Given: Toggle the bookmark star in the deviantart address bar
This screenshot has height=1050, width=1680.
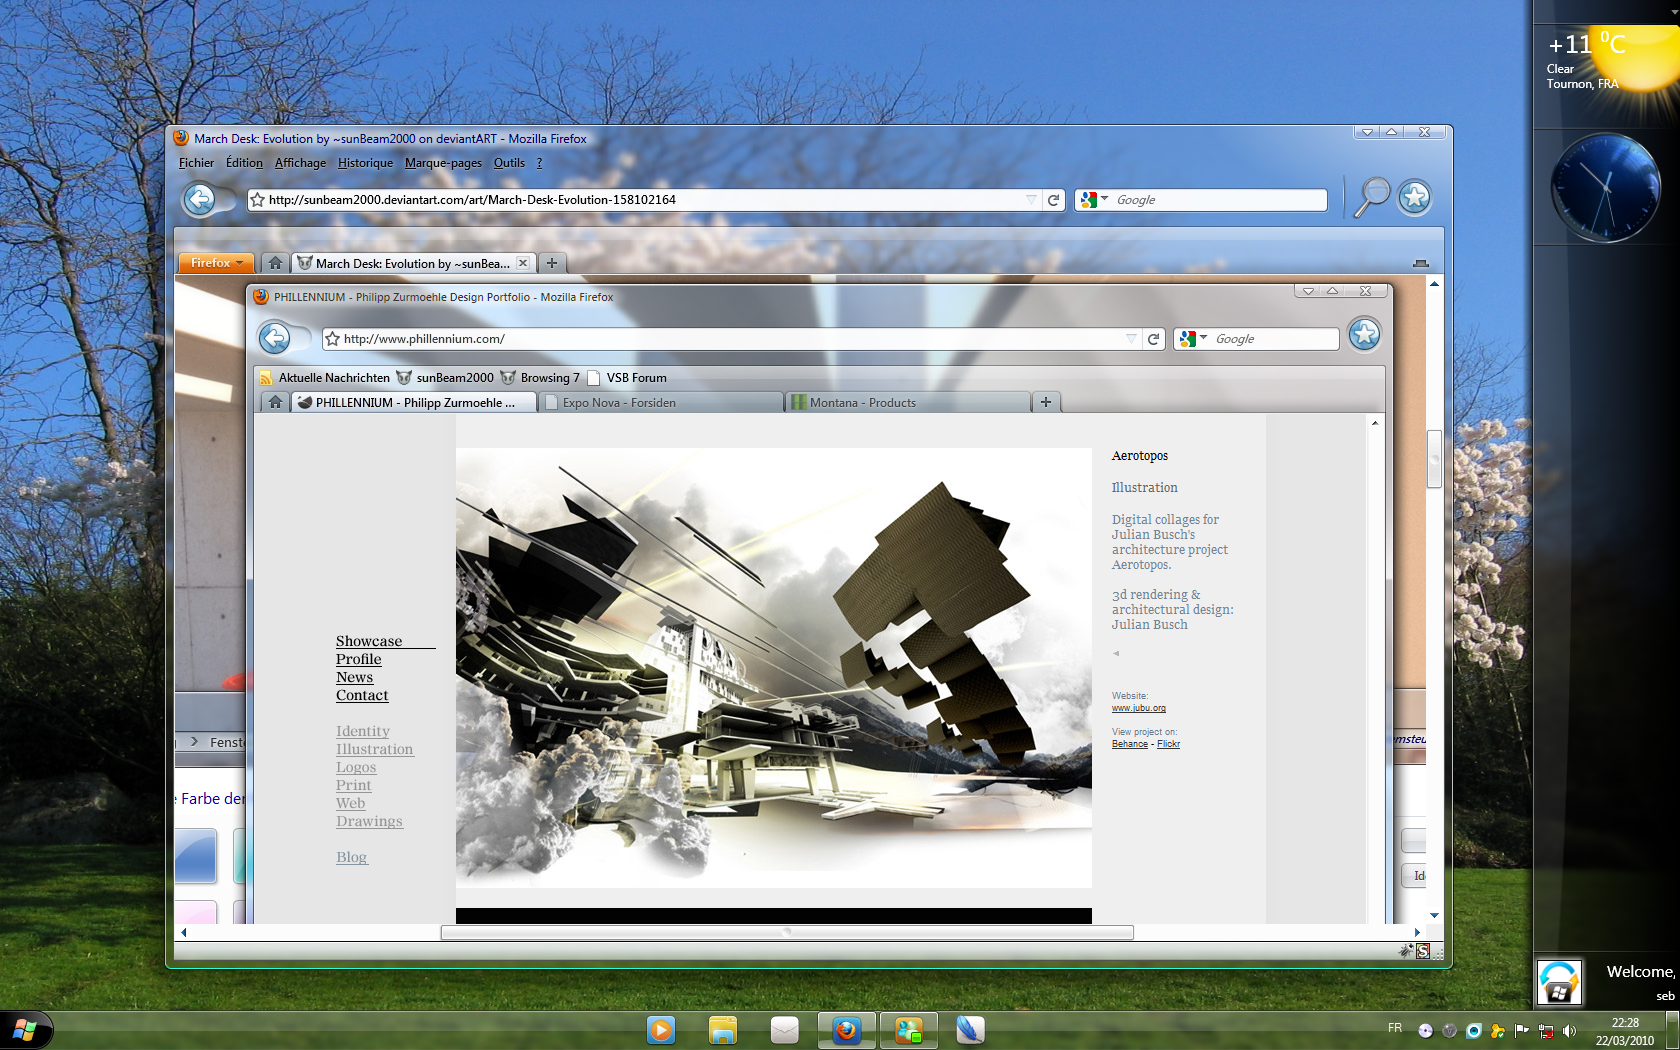Looking at the screenshot, I should 257,200.
